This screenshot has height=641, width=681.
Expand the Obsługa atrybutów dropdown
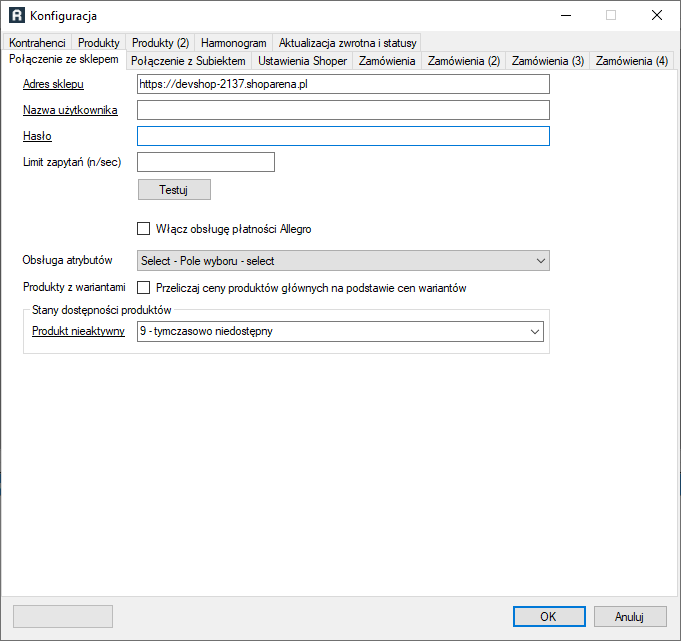(x=344, y=261)
